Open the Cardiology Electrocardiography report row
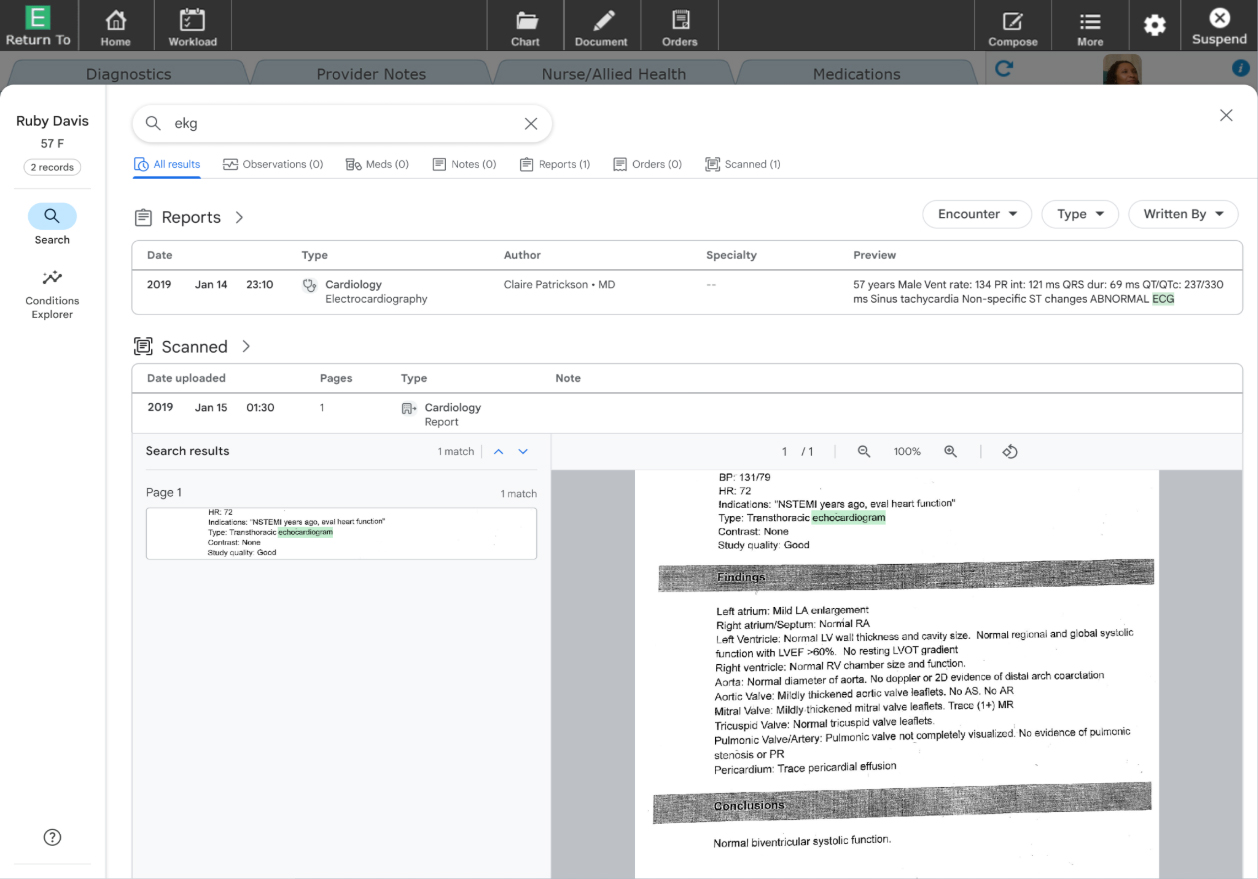Image resolution: width=1258 pixels, height=879 pixels. (x=687, y=292)
